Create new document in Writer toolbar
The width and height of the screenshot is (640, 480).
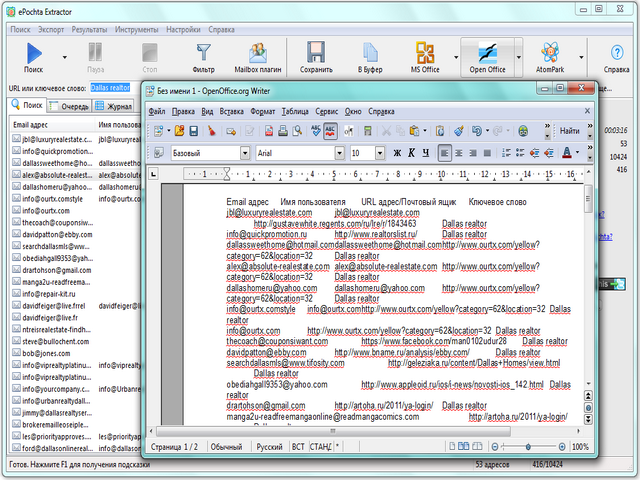tap(158, 131)
